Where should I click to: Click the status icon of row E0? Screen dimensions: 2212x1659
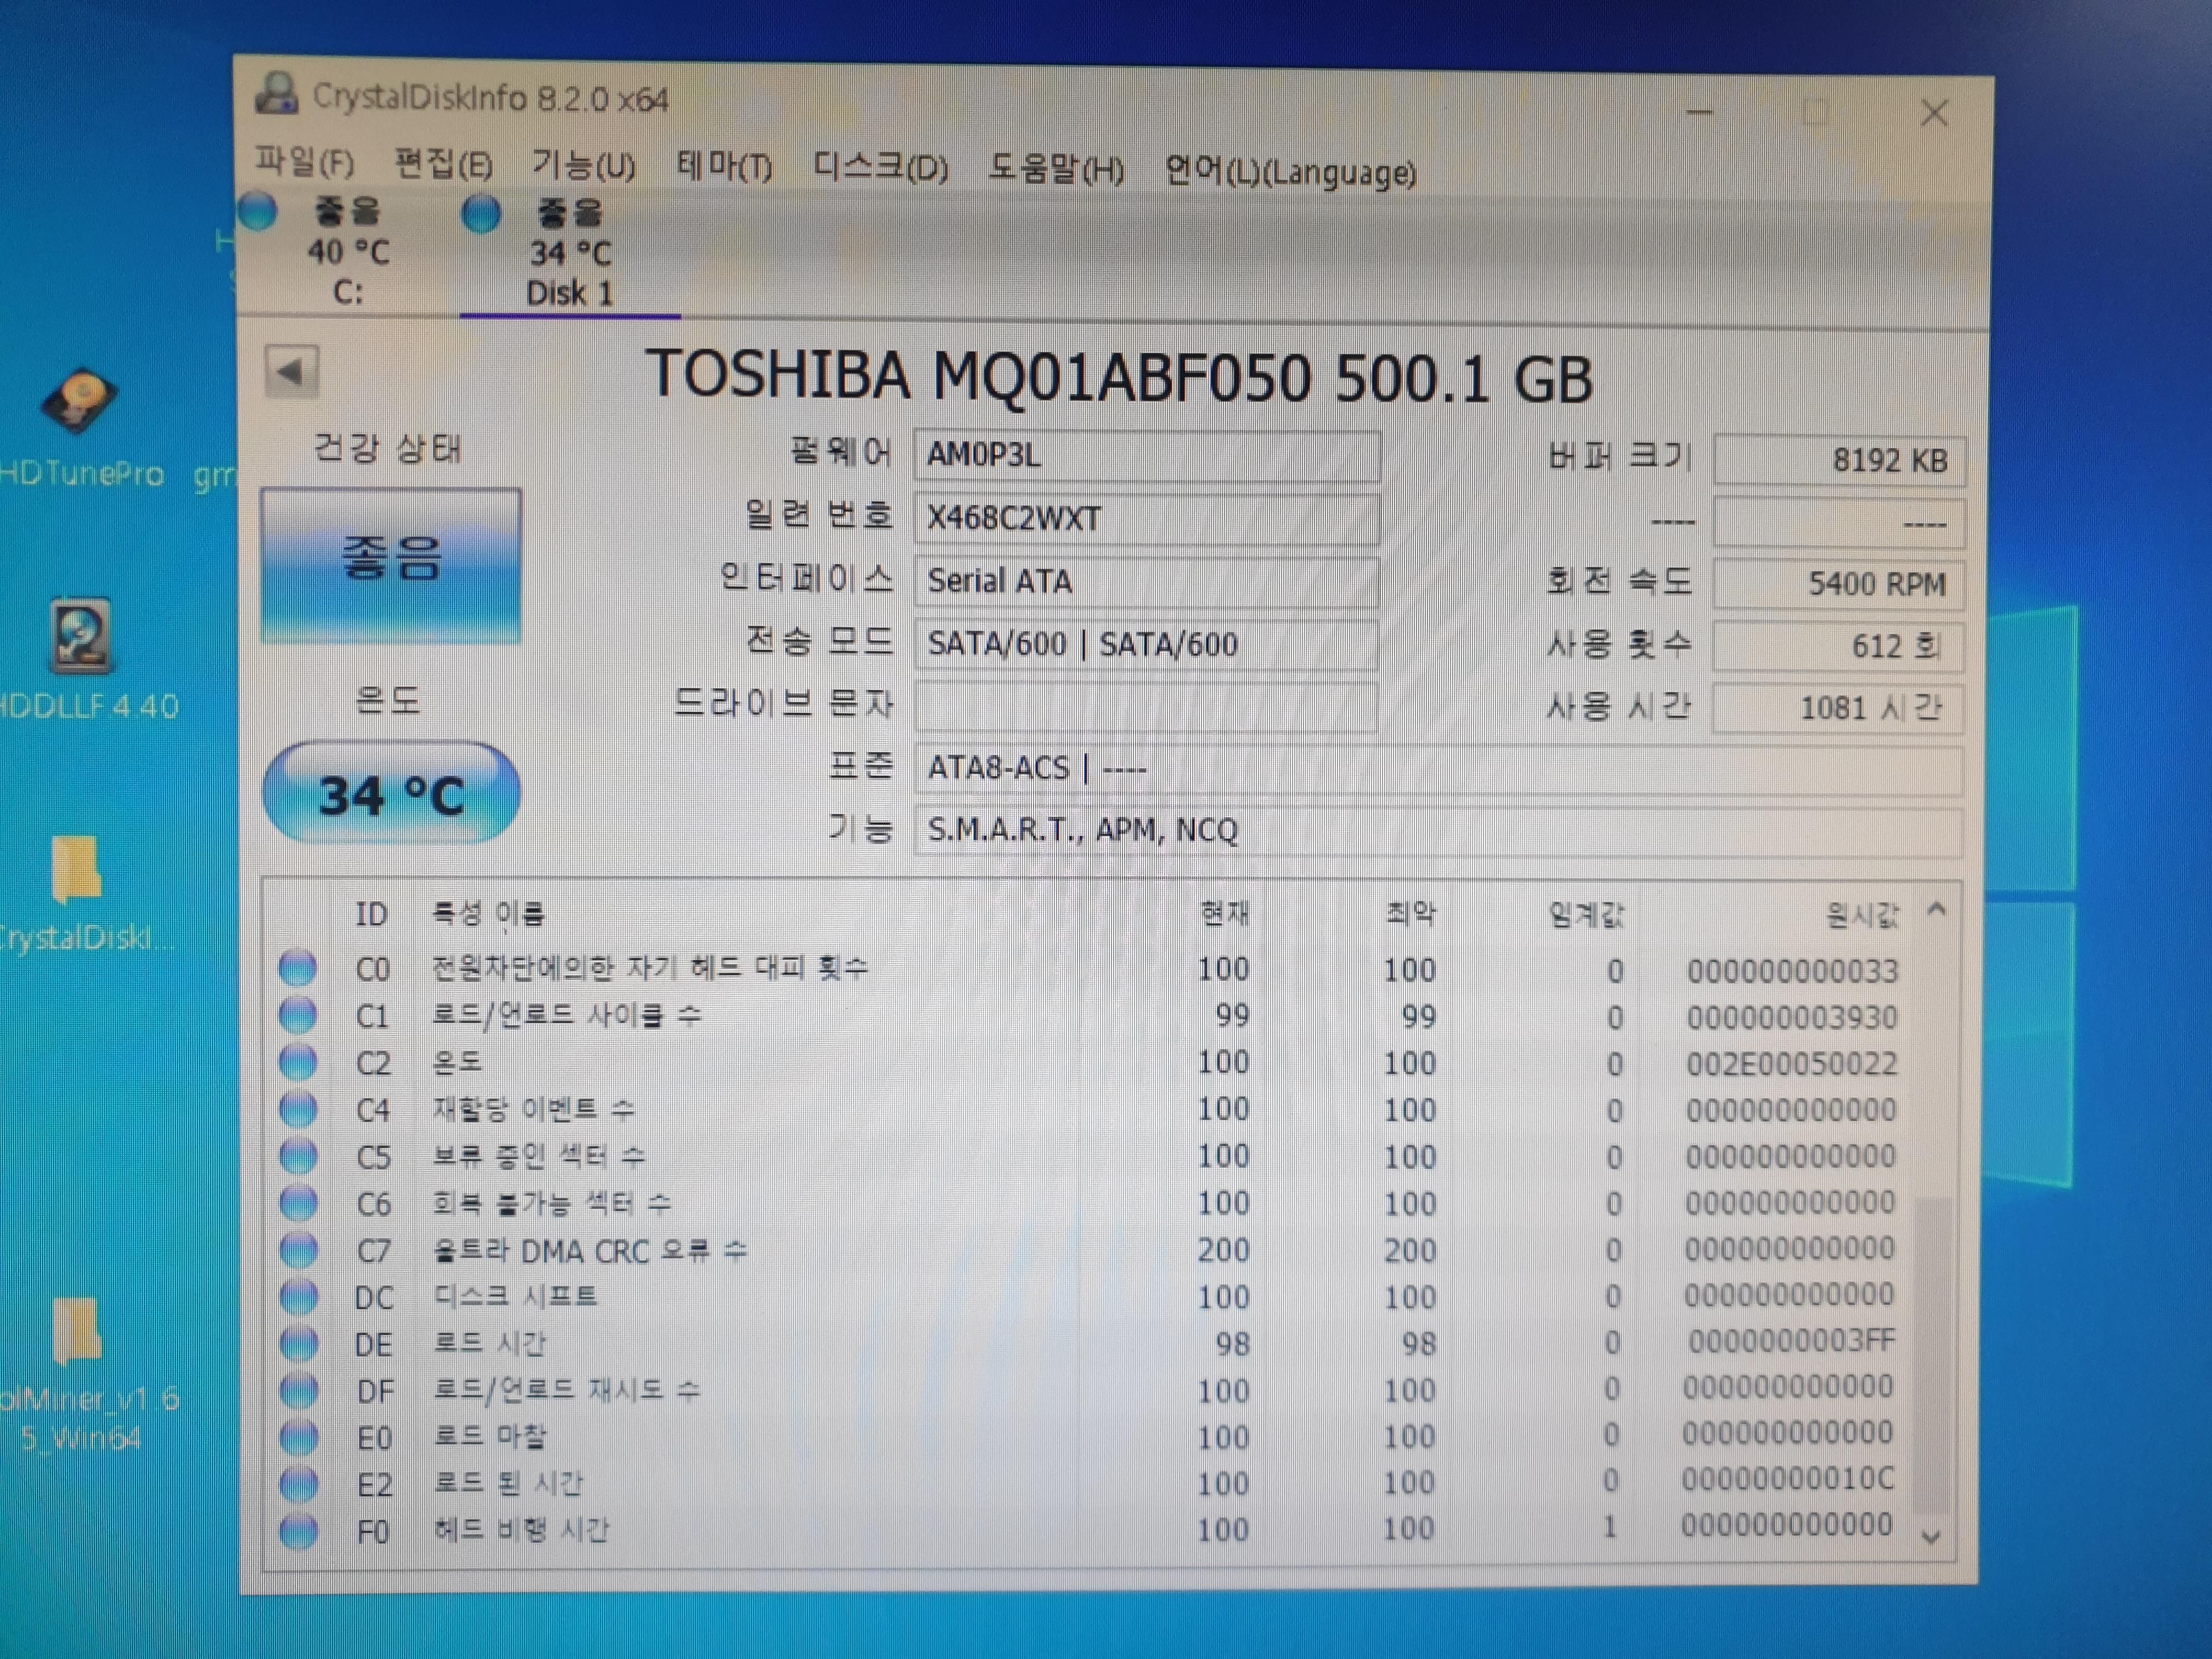pos(298,1437)
